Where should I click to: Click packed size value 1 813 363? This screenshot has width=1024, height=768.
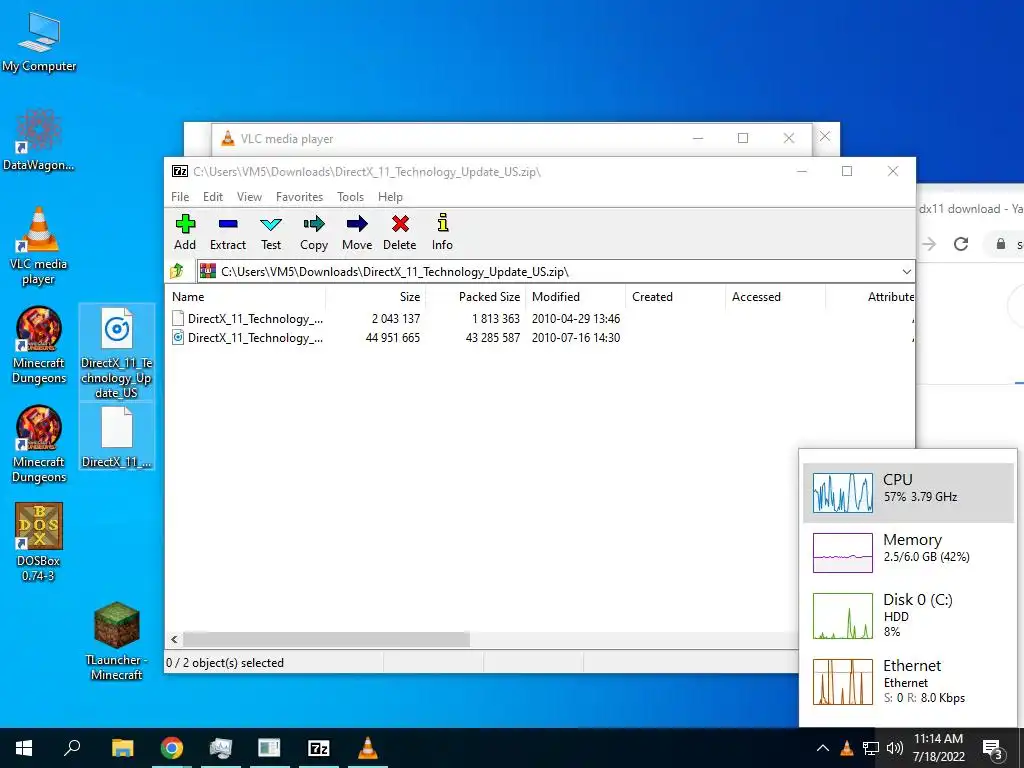coord(496,319)
